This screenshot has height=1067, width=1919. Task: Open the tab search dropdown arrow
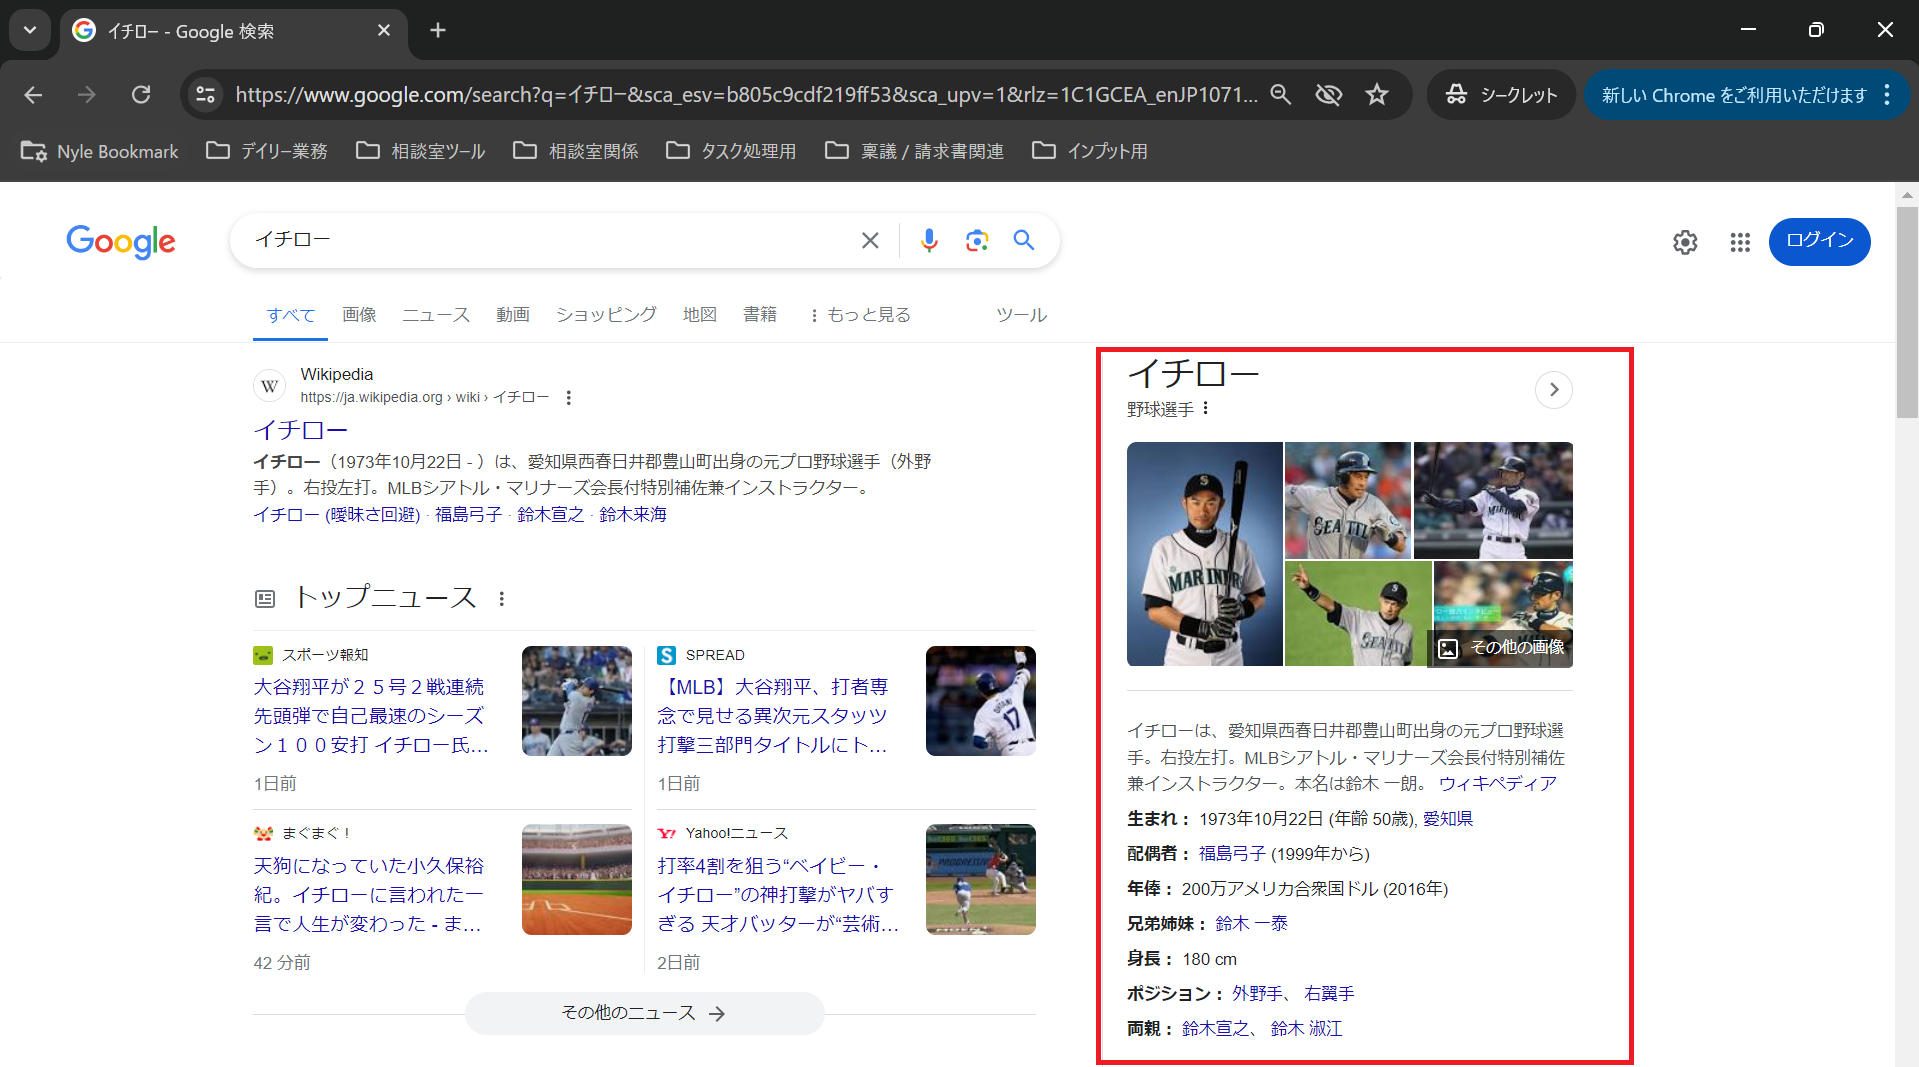30,31
